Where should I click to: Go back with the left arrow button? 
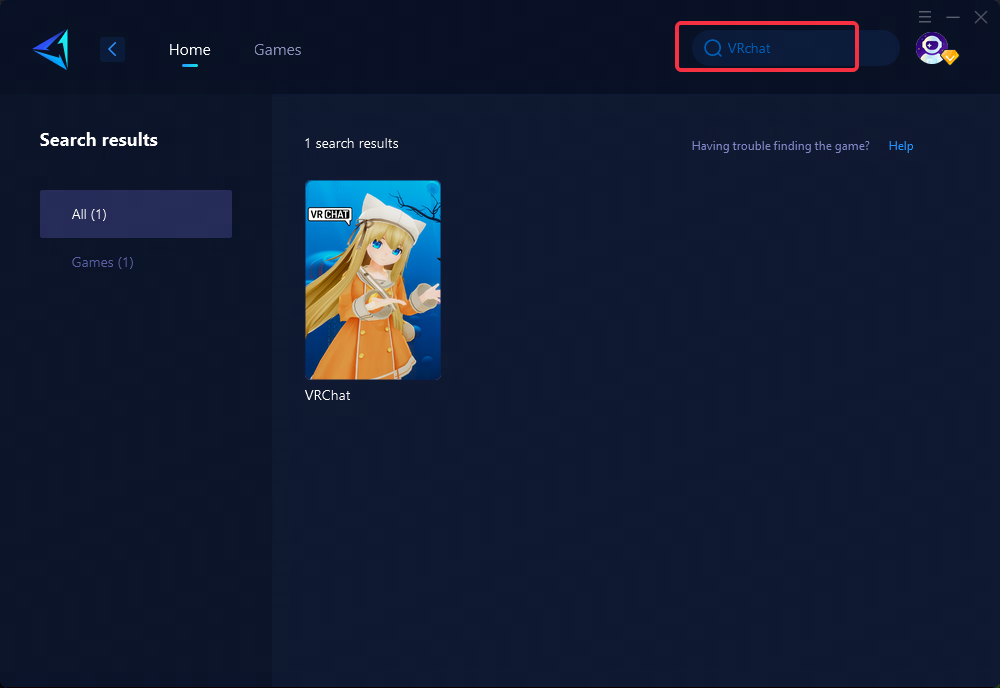(x=112, y=49)
